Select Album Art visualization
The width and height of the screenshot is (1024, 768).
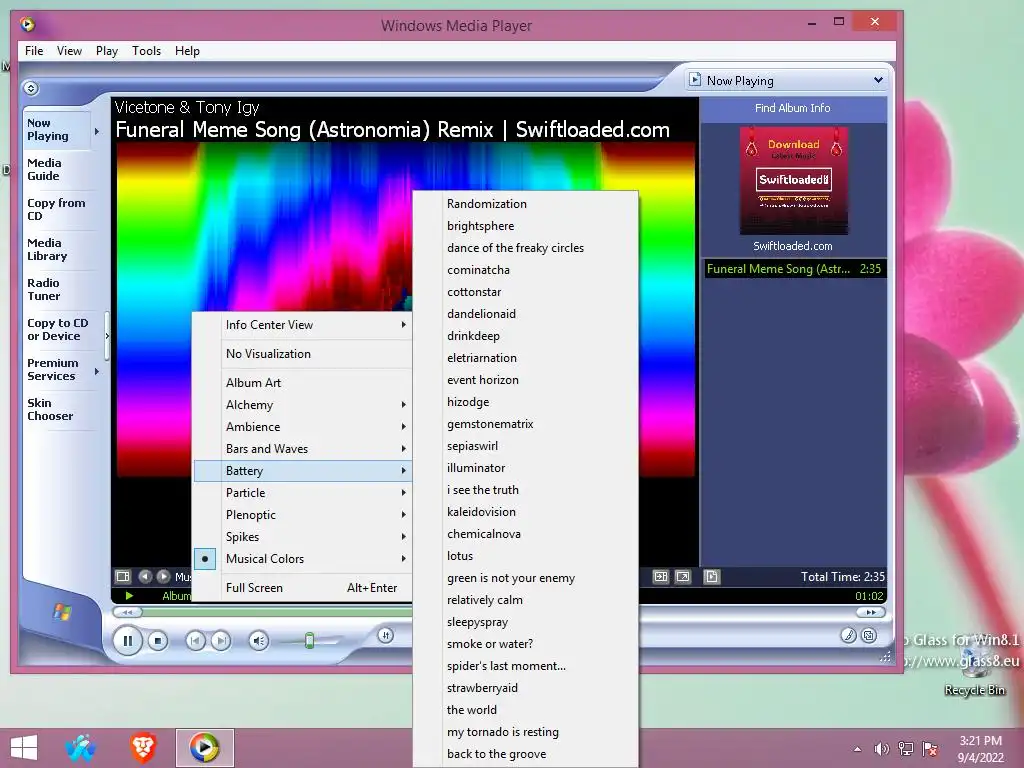pyautogui.click(x=303, y=383)
